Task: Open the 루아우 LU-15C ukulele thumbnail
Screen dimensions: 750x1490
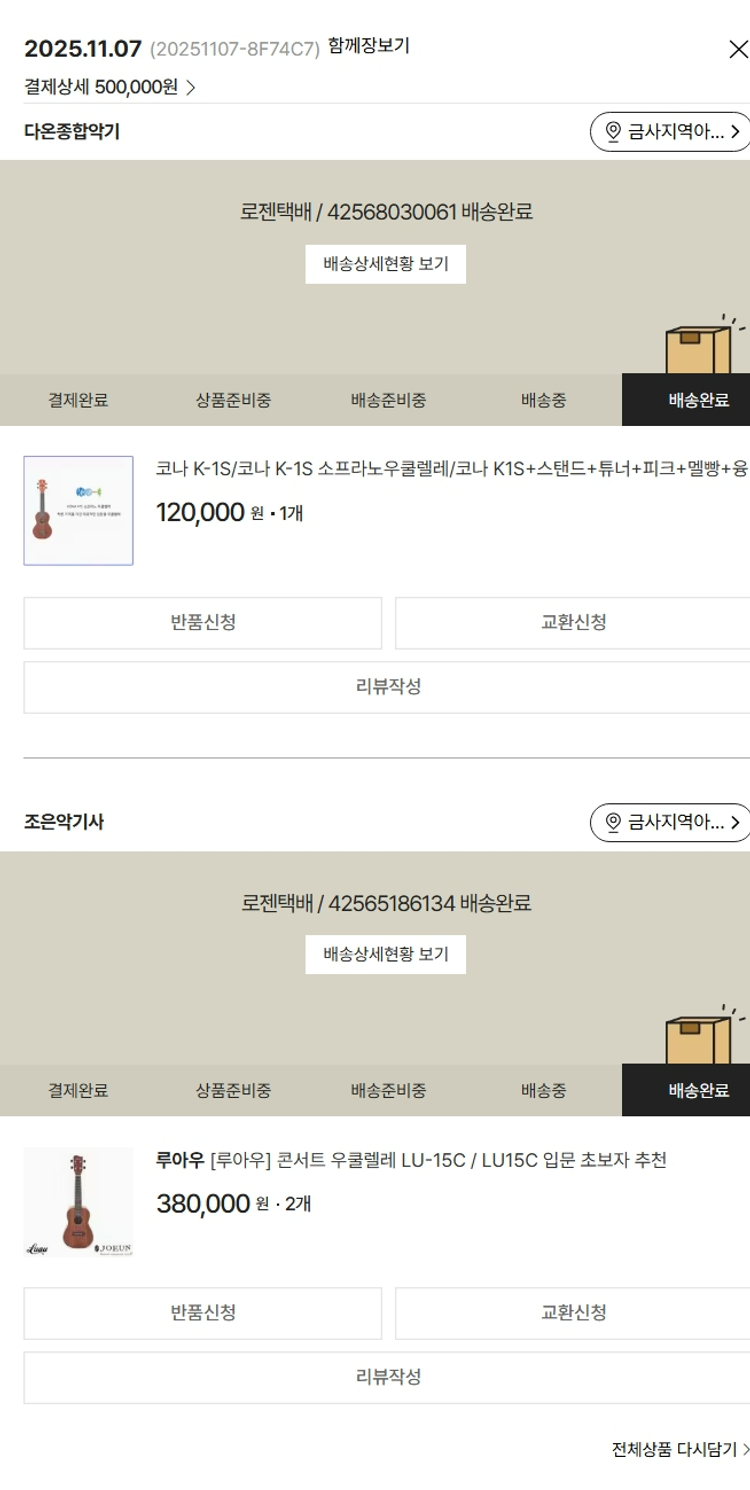Action: tap(78, 1201)
